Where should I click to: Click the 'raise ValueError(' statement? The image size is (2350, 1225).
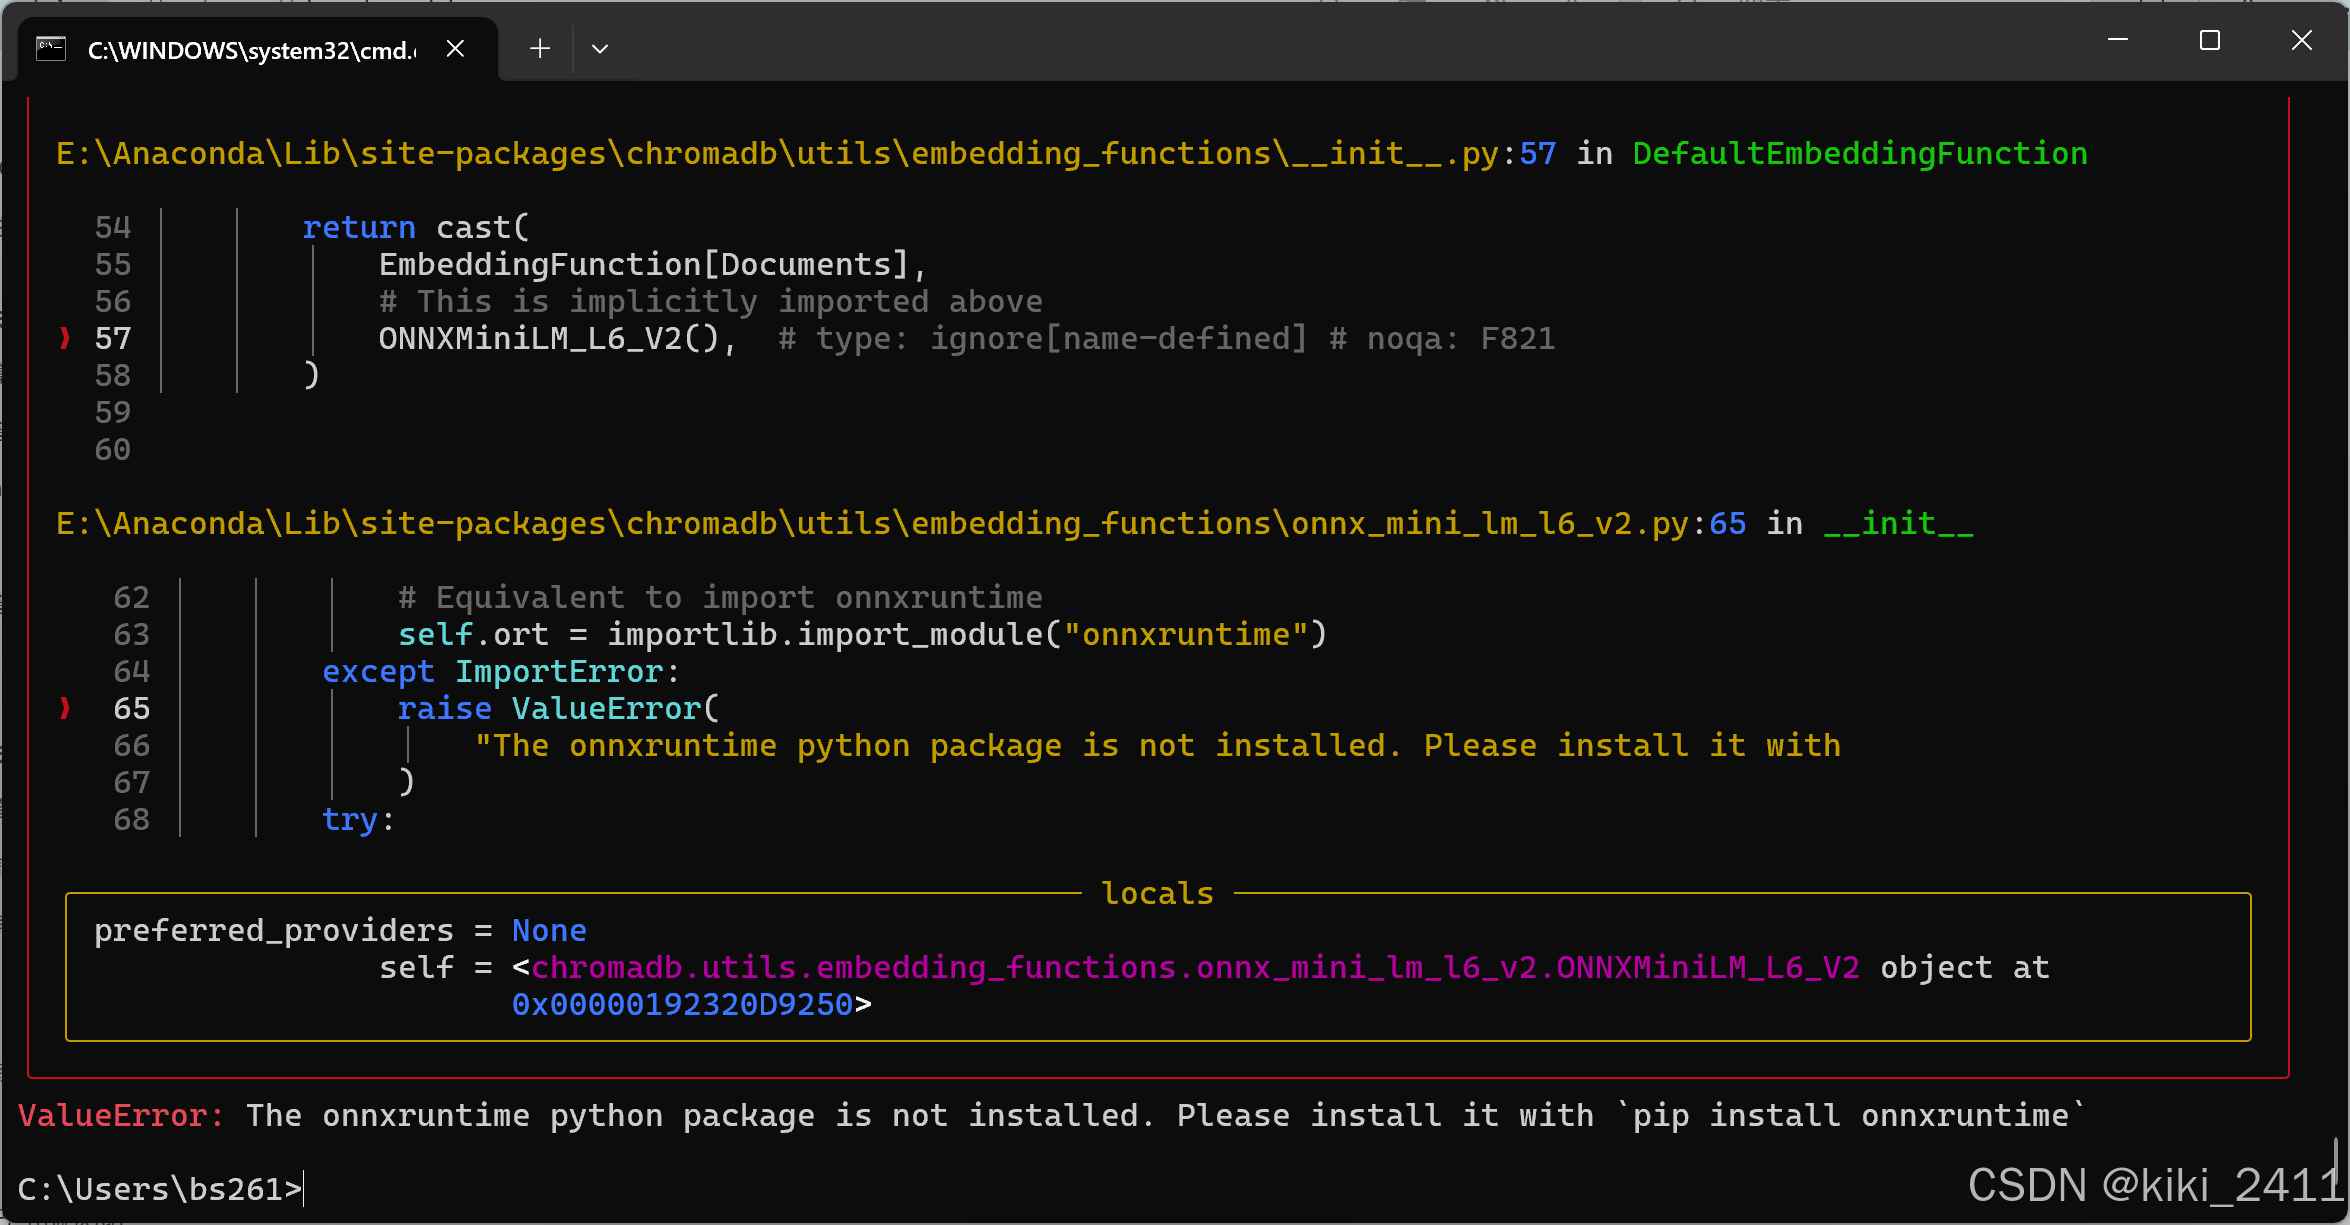[558, 709]
